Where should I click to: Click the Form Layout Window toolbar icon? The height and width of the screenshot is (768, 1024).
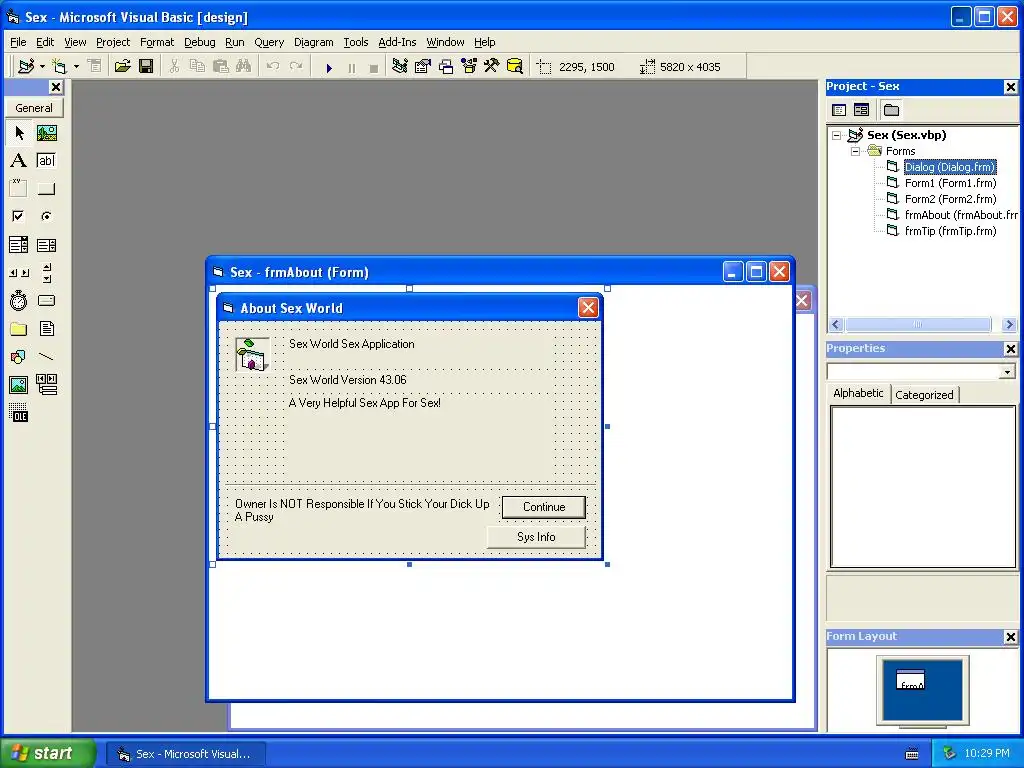[x=446, y=67]
